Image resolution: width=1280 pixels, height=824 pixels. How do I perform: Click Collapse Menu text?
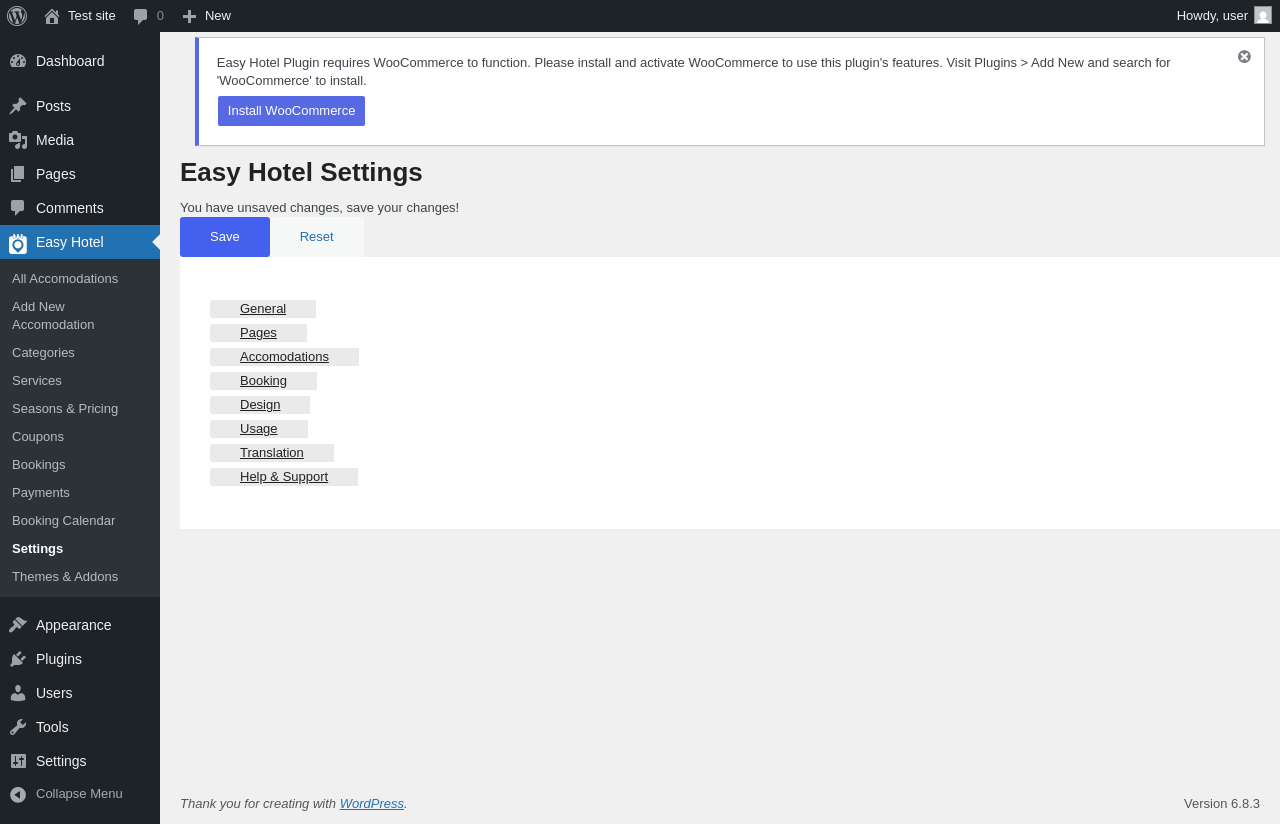[x=79, y=794]
